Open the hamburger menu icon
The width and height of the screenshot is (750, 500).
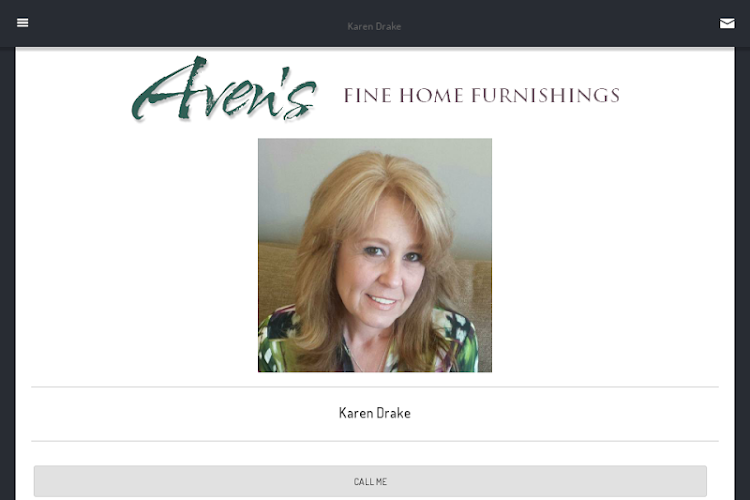(22, 23)
